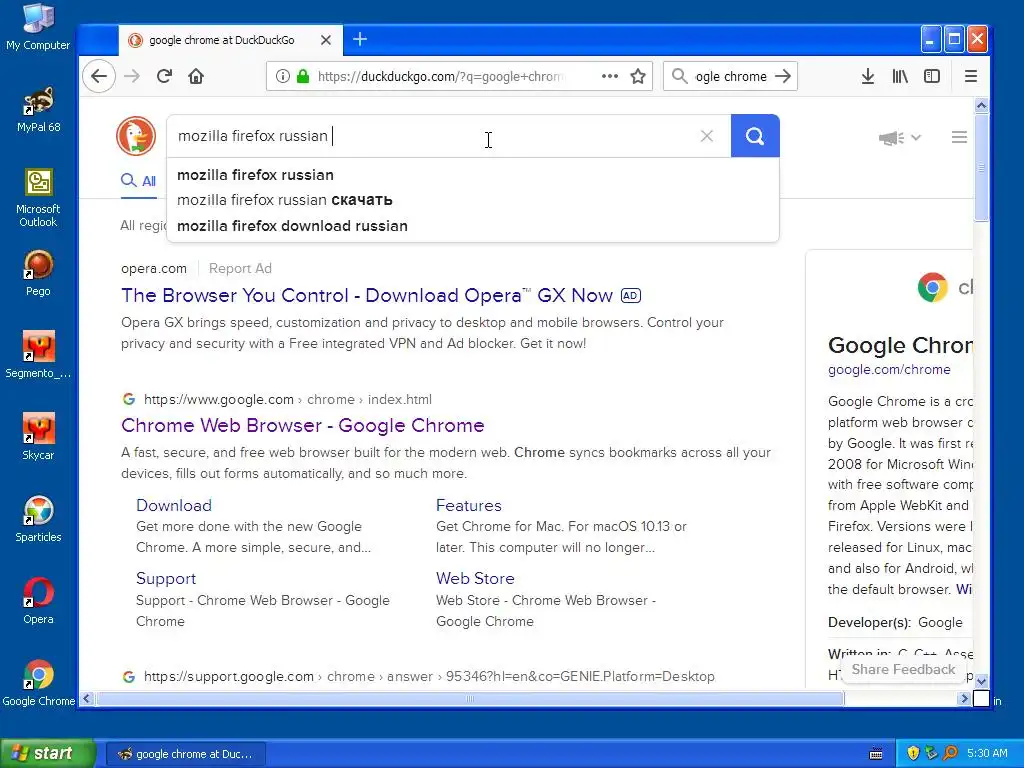Reload the current page
The image size is (1024, 768).
tap(164, 76)
